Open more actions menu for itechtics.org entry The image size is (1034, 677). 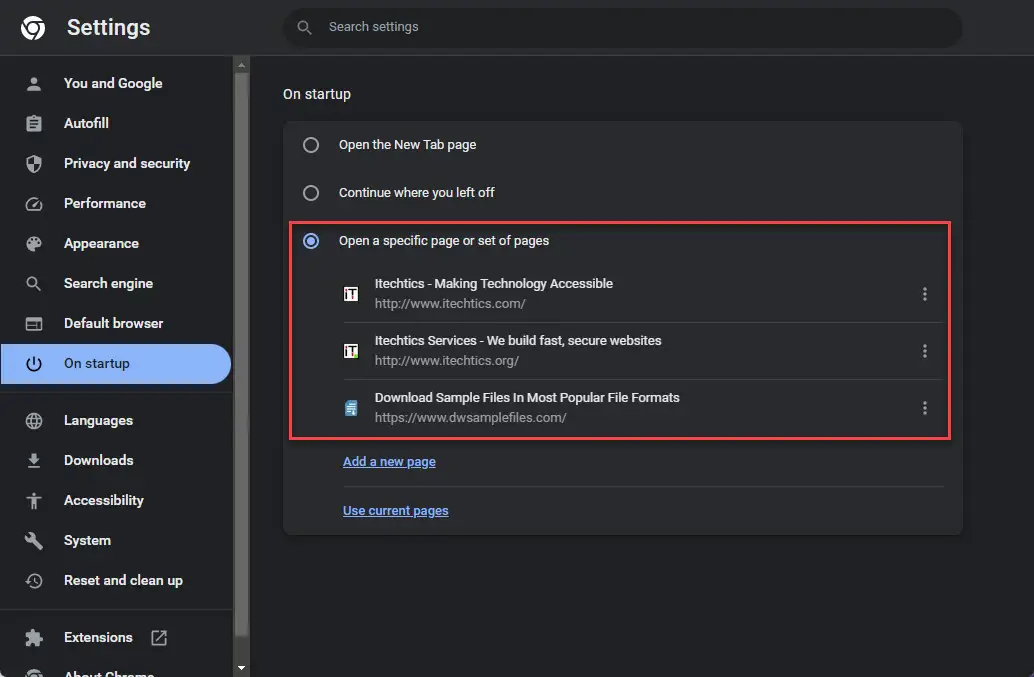925,351
